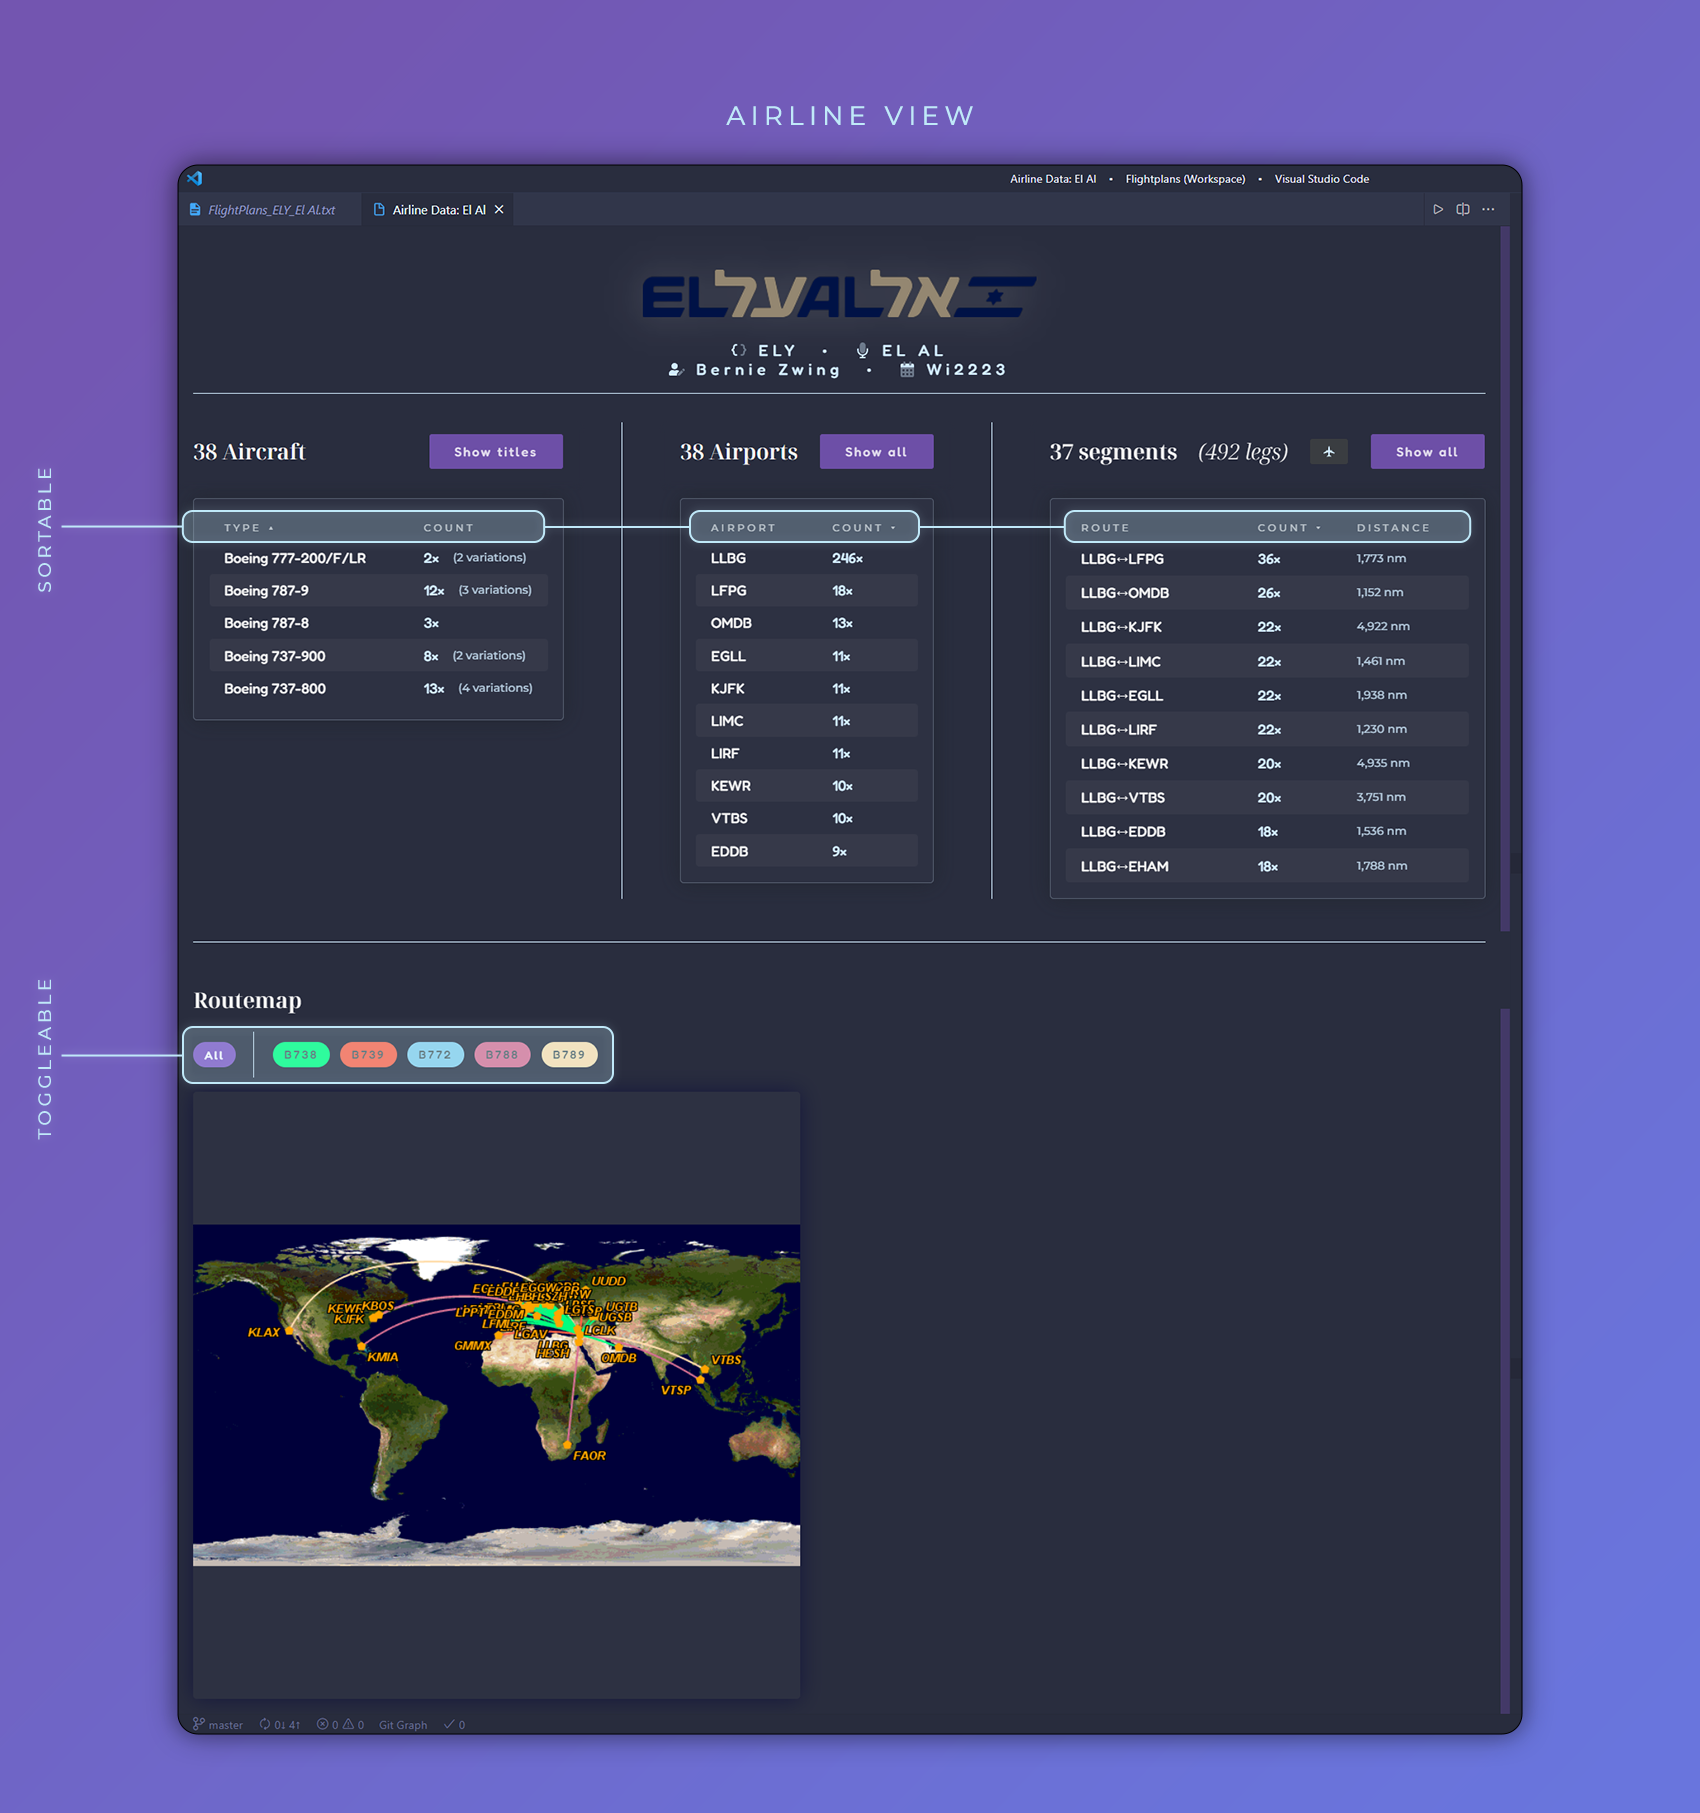
Task: Click the split editor icon
Action: 1463,209
